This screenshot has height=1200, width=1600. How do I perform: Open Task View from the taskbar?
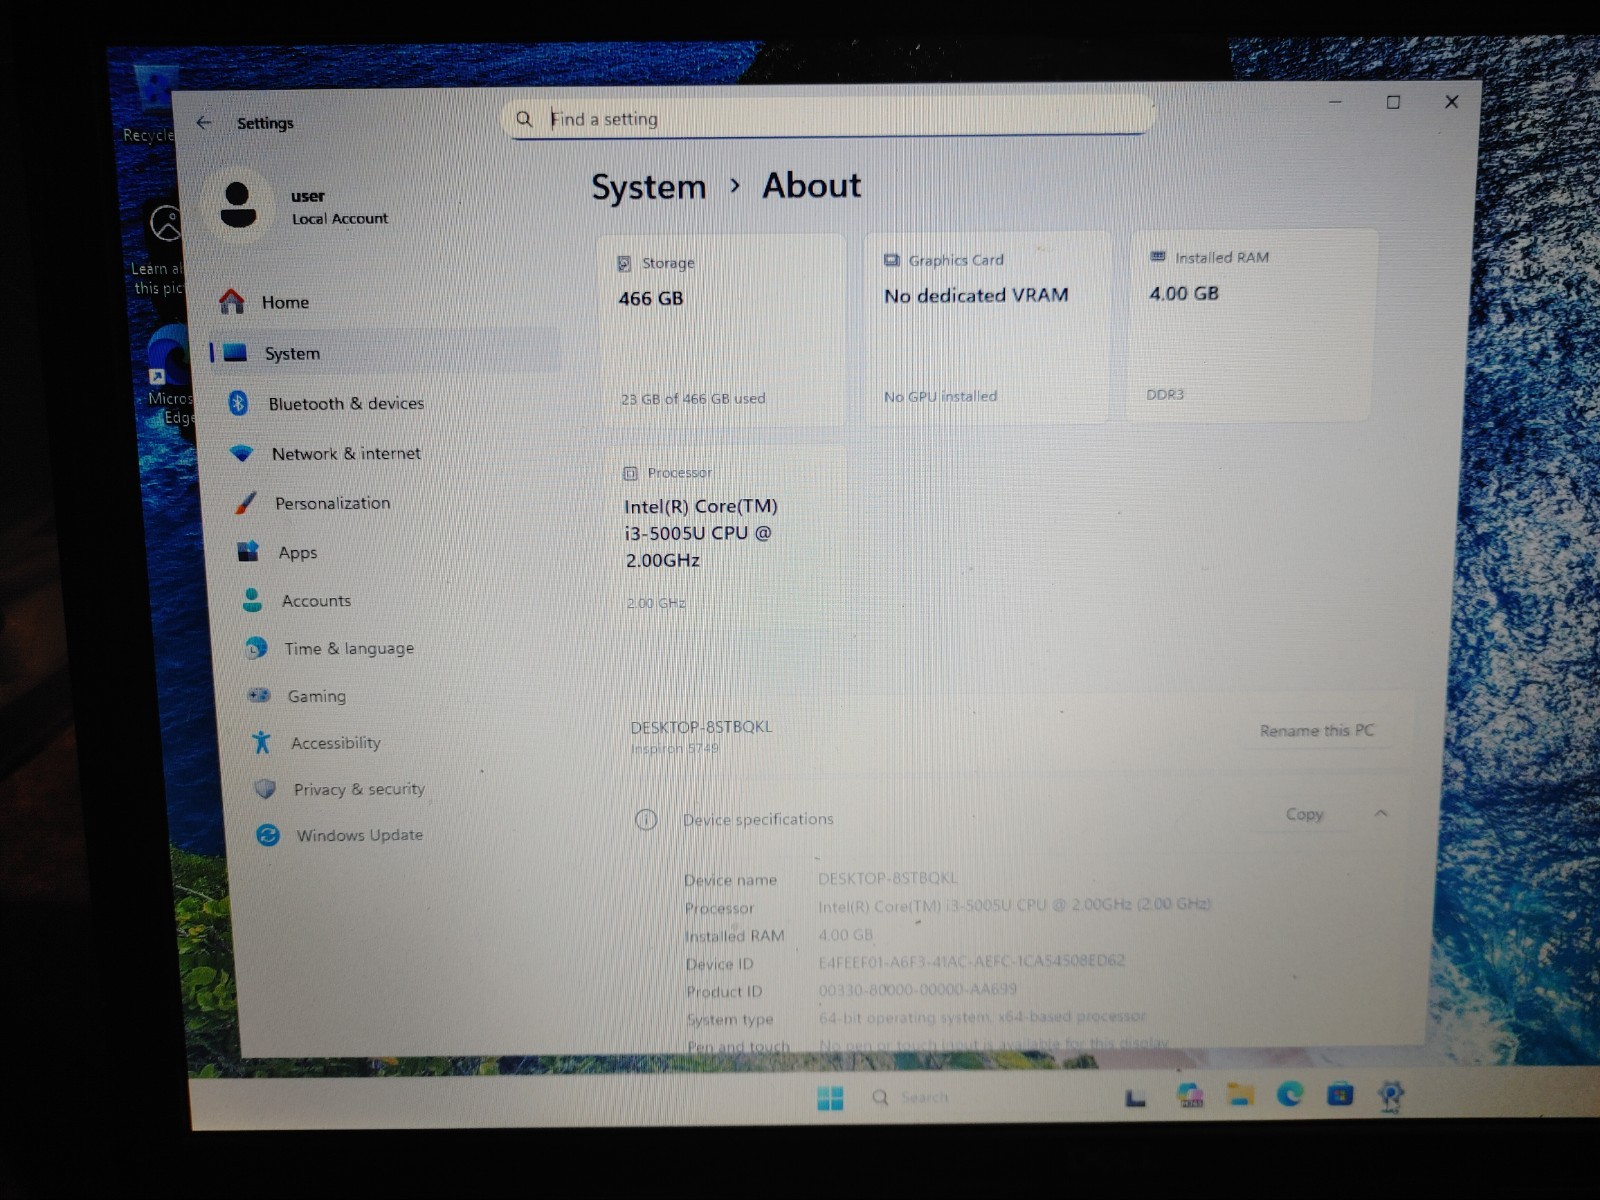(1135, 1098)
